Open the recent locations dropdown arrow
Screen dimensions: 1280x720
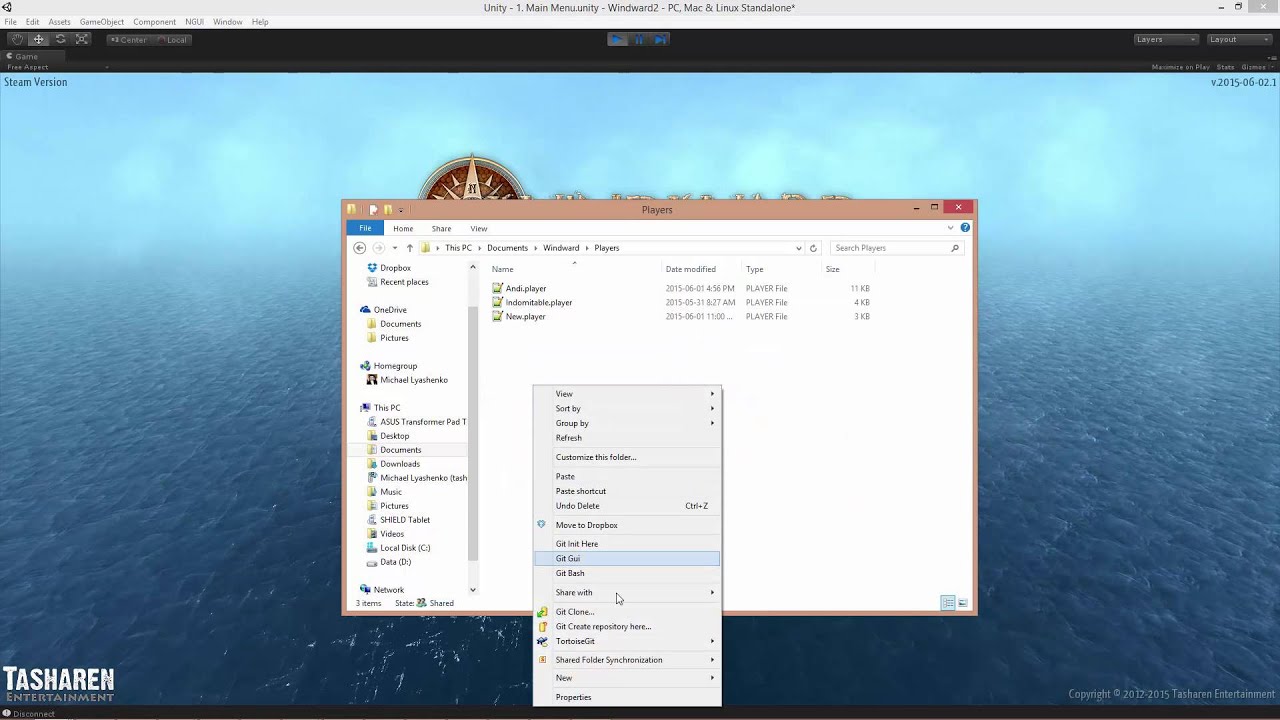click(395, 248)
